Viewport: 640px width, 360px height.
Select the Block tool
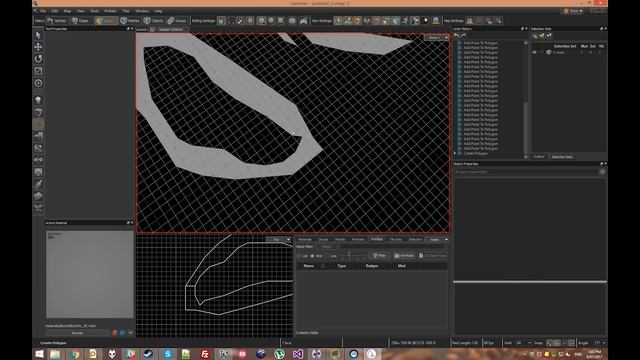38,112
